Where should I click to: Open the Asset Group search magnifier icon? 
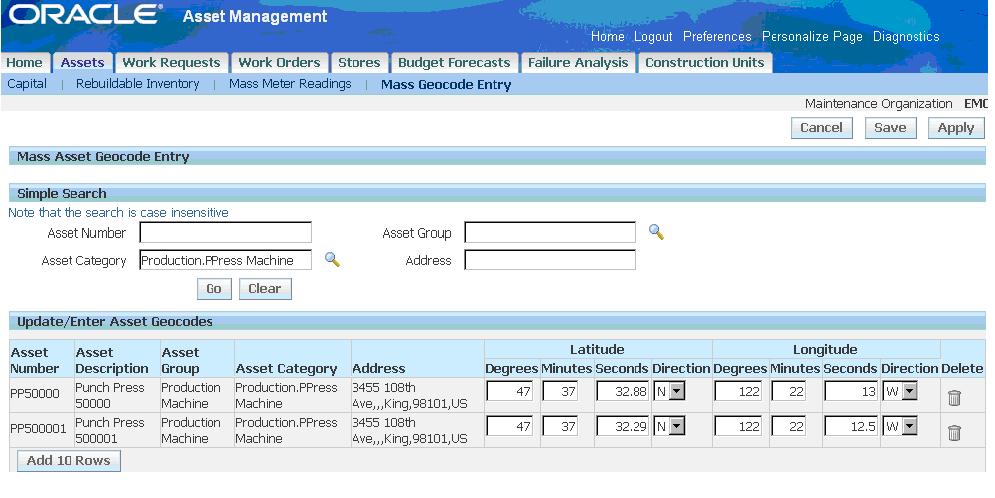(656, 232)
